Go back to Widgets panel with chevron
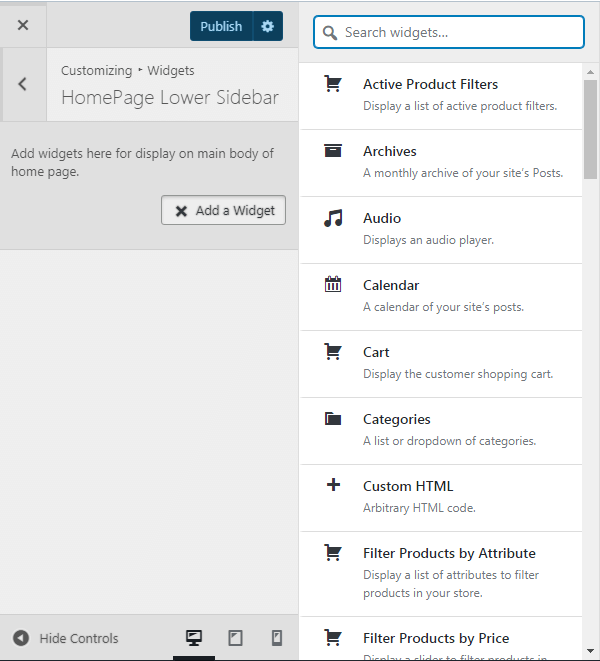 [23, 84]
